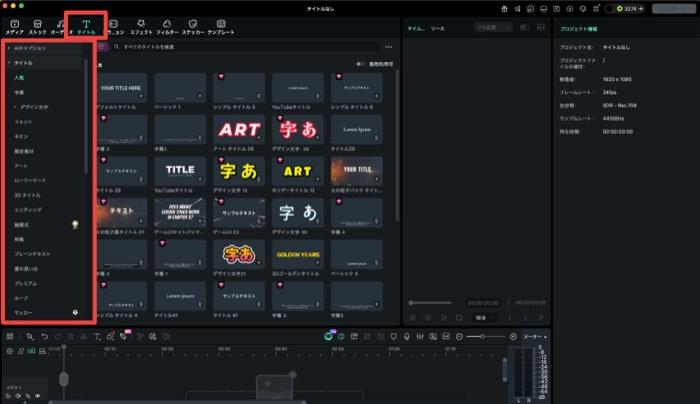700x404 pixels.
Task: Click the 3274 credits plus button
Action: tap(641, 8)
